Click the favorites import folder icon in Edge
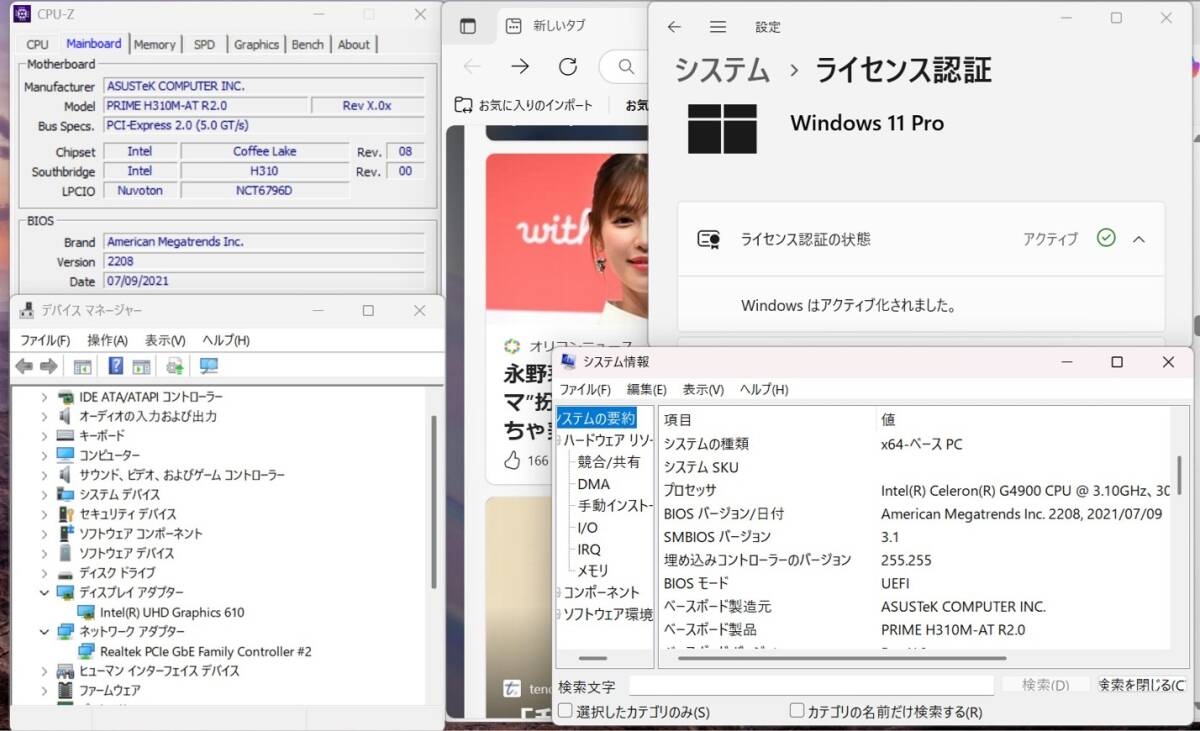This screenshot has height=731, width=1200. click(464, 105)
